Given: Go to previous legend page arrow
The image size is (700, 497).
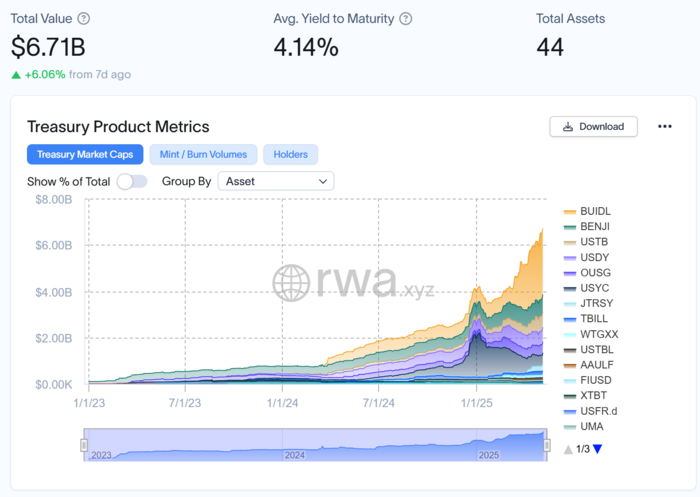Looking at the screenshot, I should 568,449.
